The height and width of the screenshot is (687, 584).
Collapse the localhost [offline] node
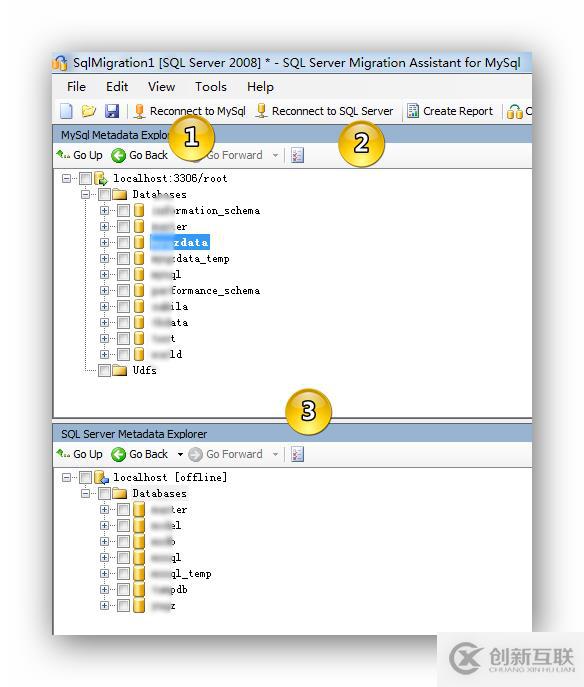66,477
